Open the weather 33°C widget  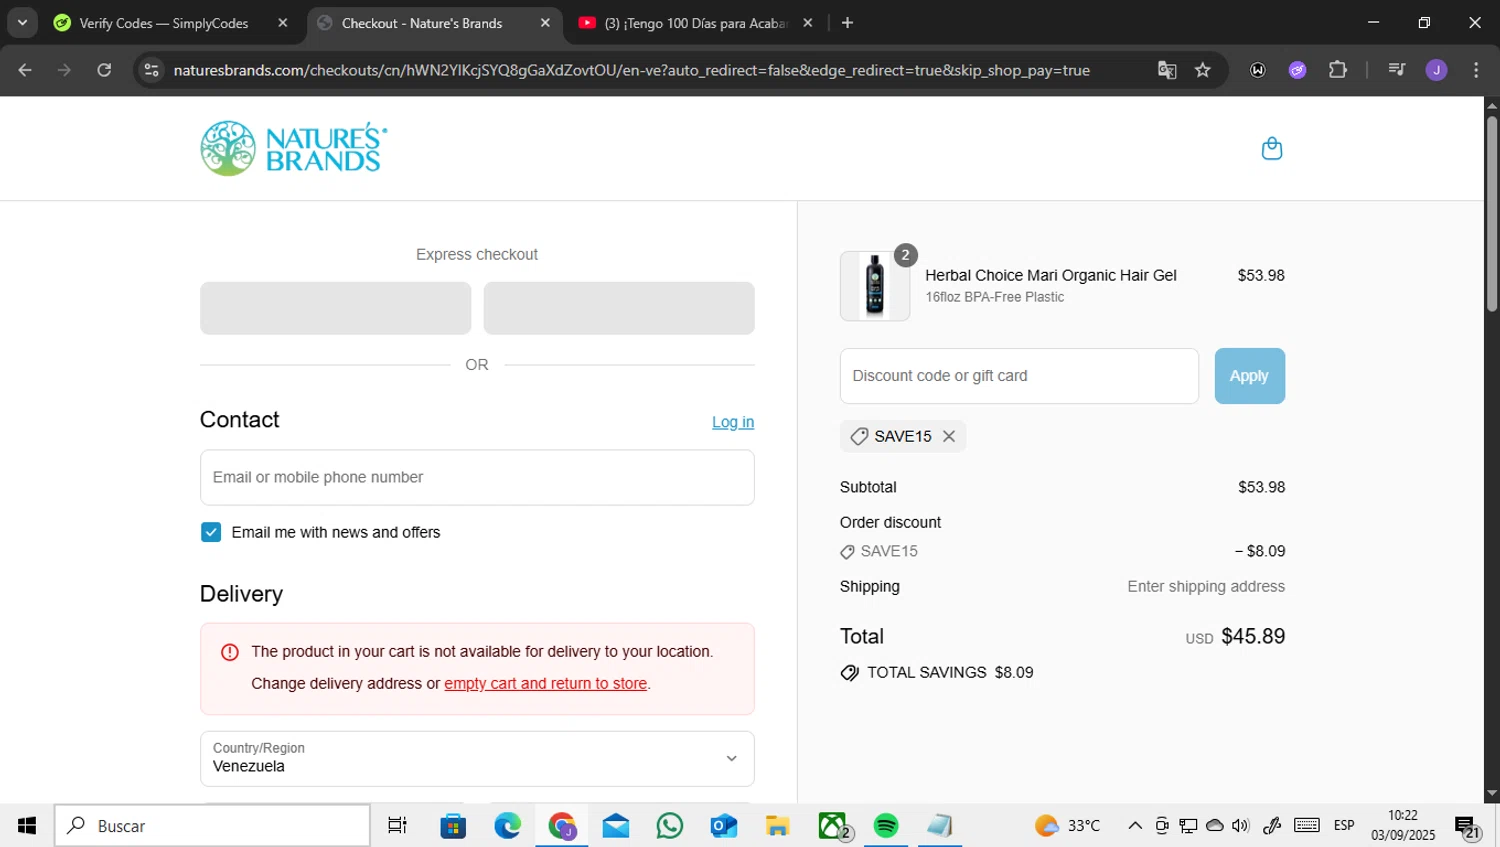[x=1068, y=826]
